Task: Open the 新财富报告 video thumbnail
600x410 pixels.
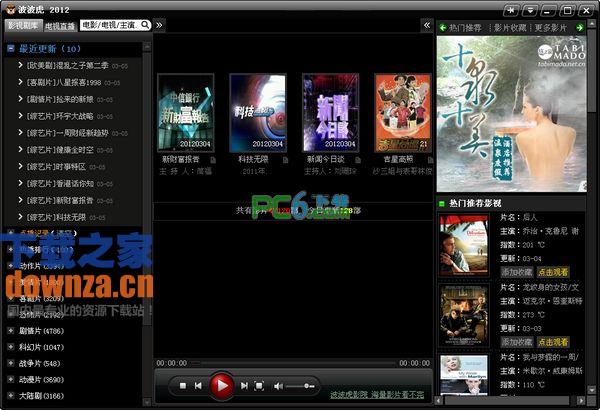Action: point(186,113)
